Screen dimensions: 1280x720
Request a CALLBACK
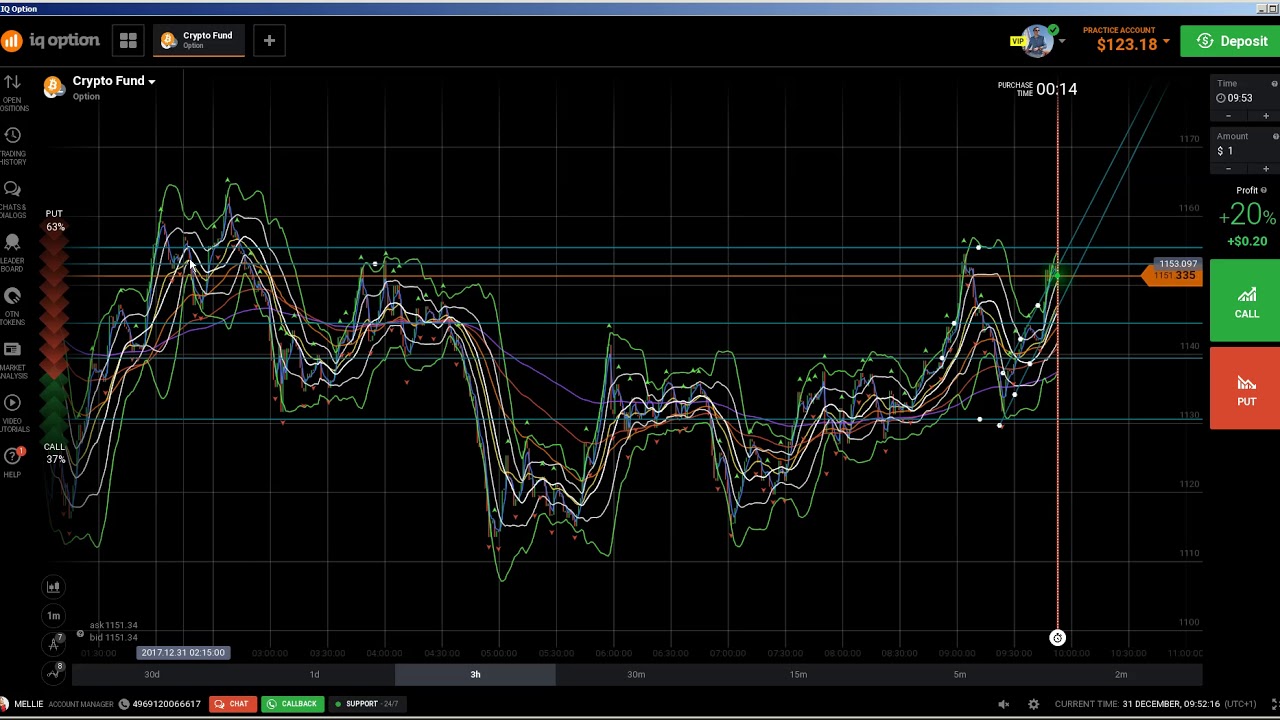291,704
